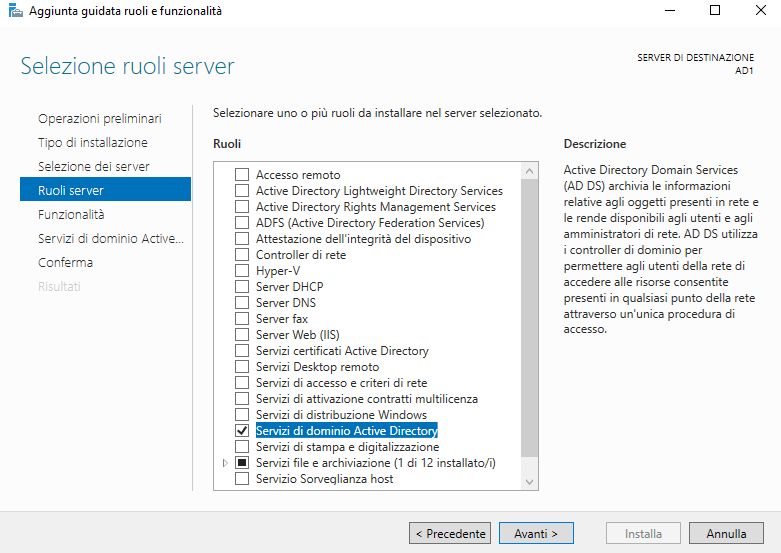Go to the Tipo di installazione step

(93, 142)
